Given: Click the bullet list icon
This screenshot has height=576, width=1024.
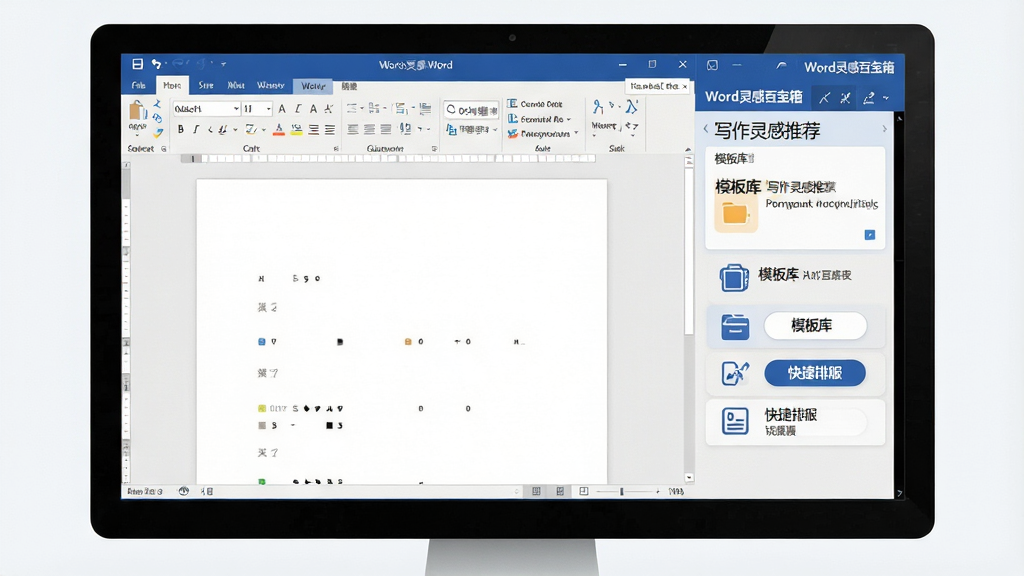Looking at the screenshot, I should [x=353, y=108].
